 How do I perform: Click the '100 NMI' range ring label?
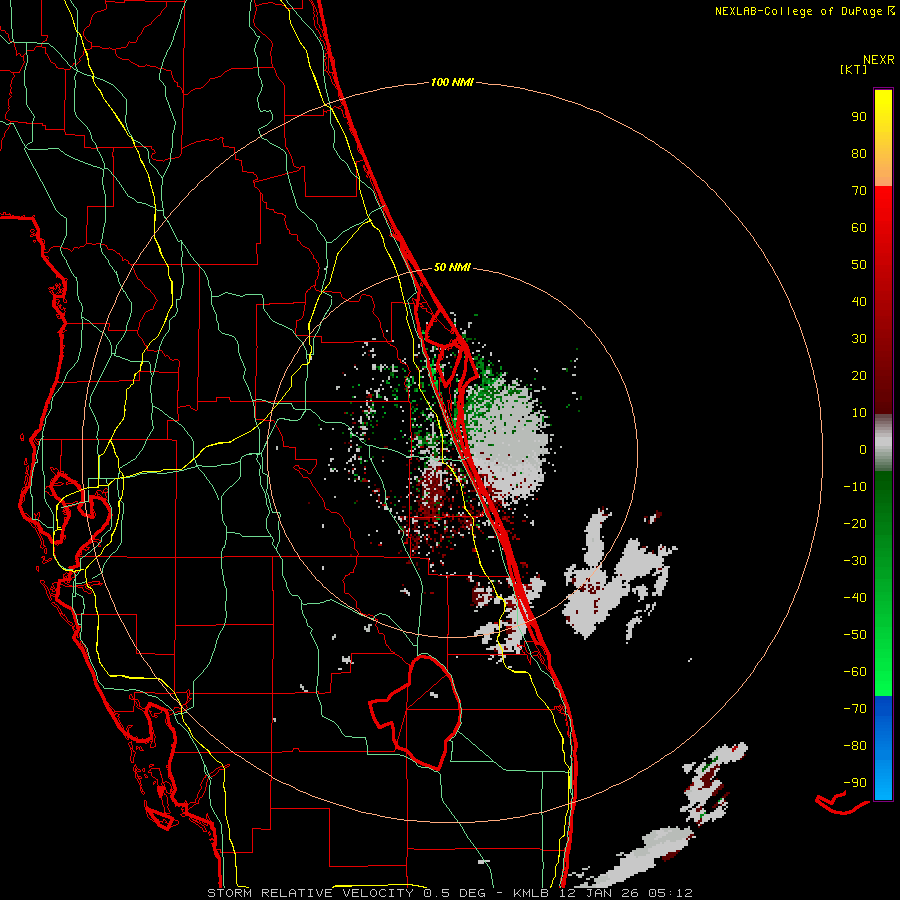point(452,83)
